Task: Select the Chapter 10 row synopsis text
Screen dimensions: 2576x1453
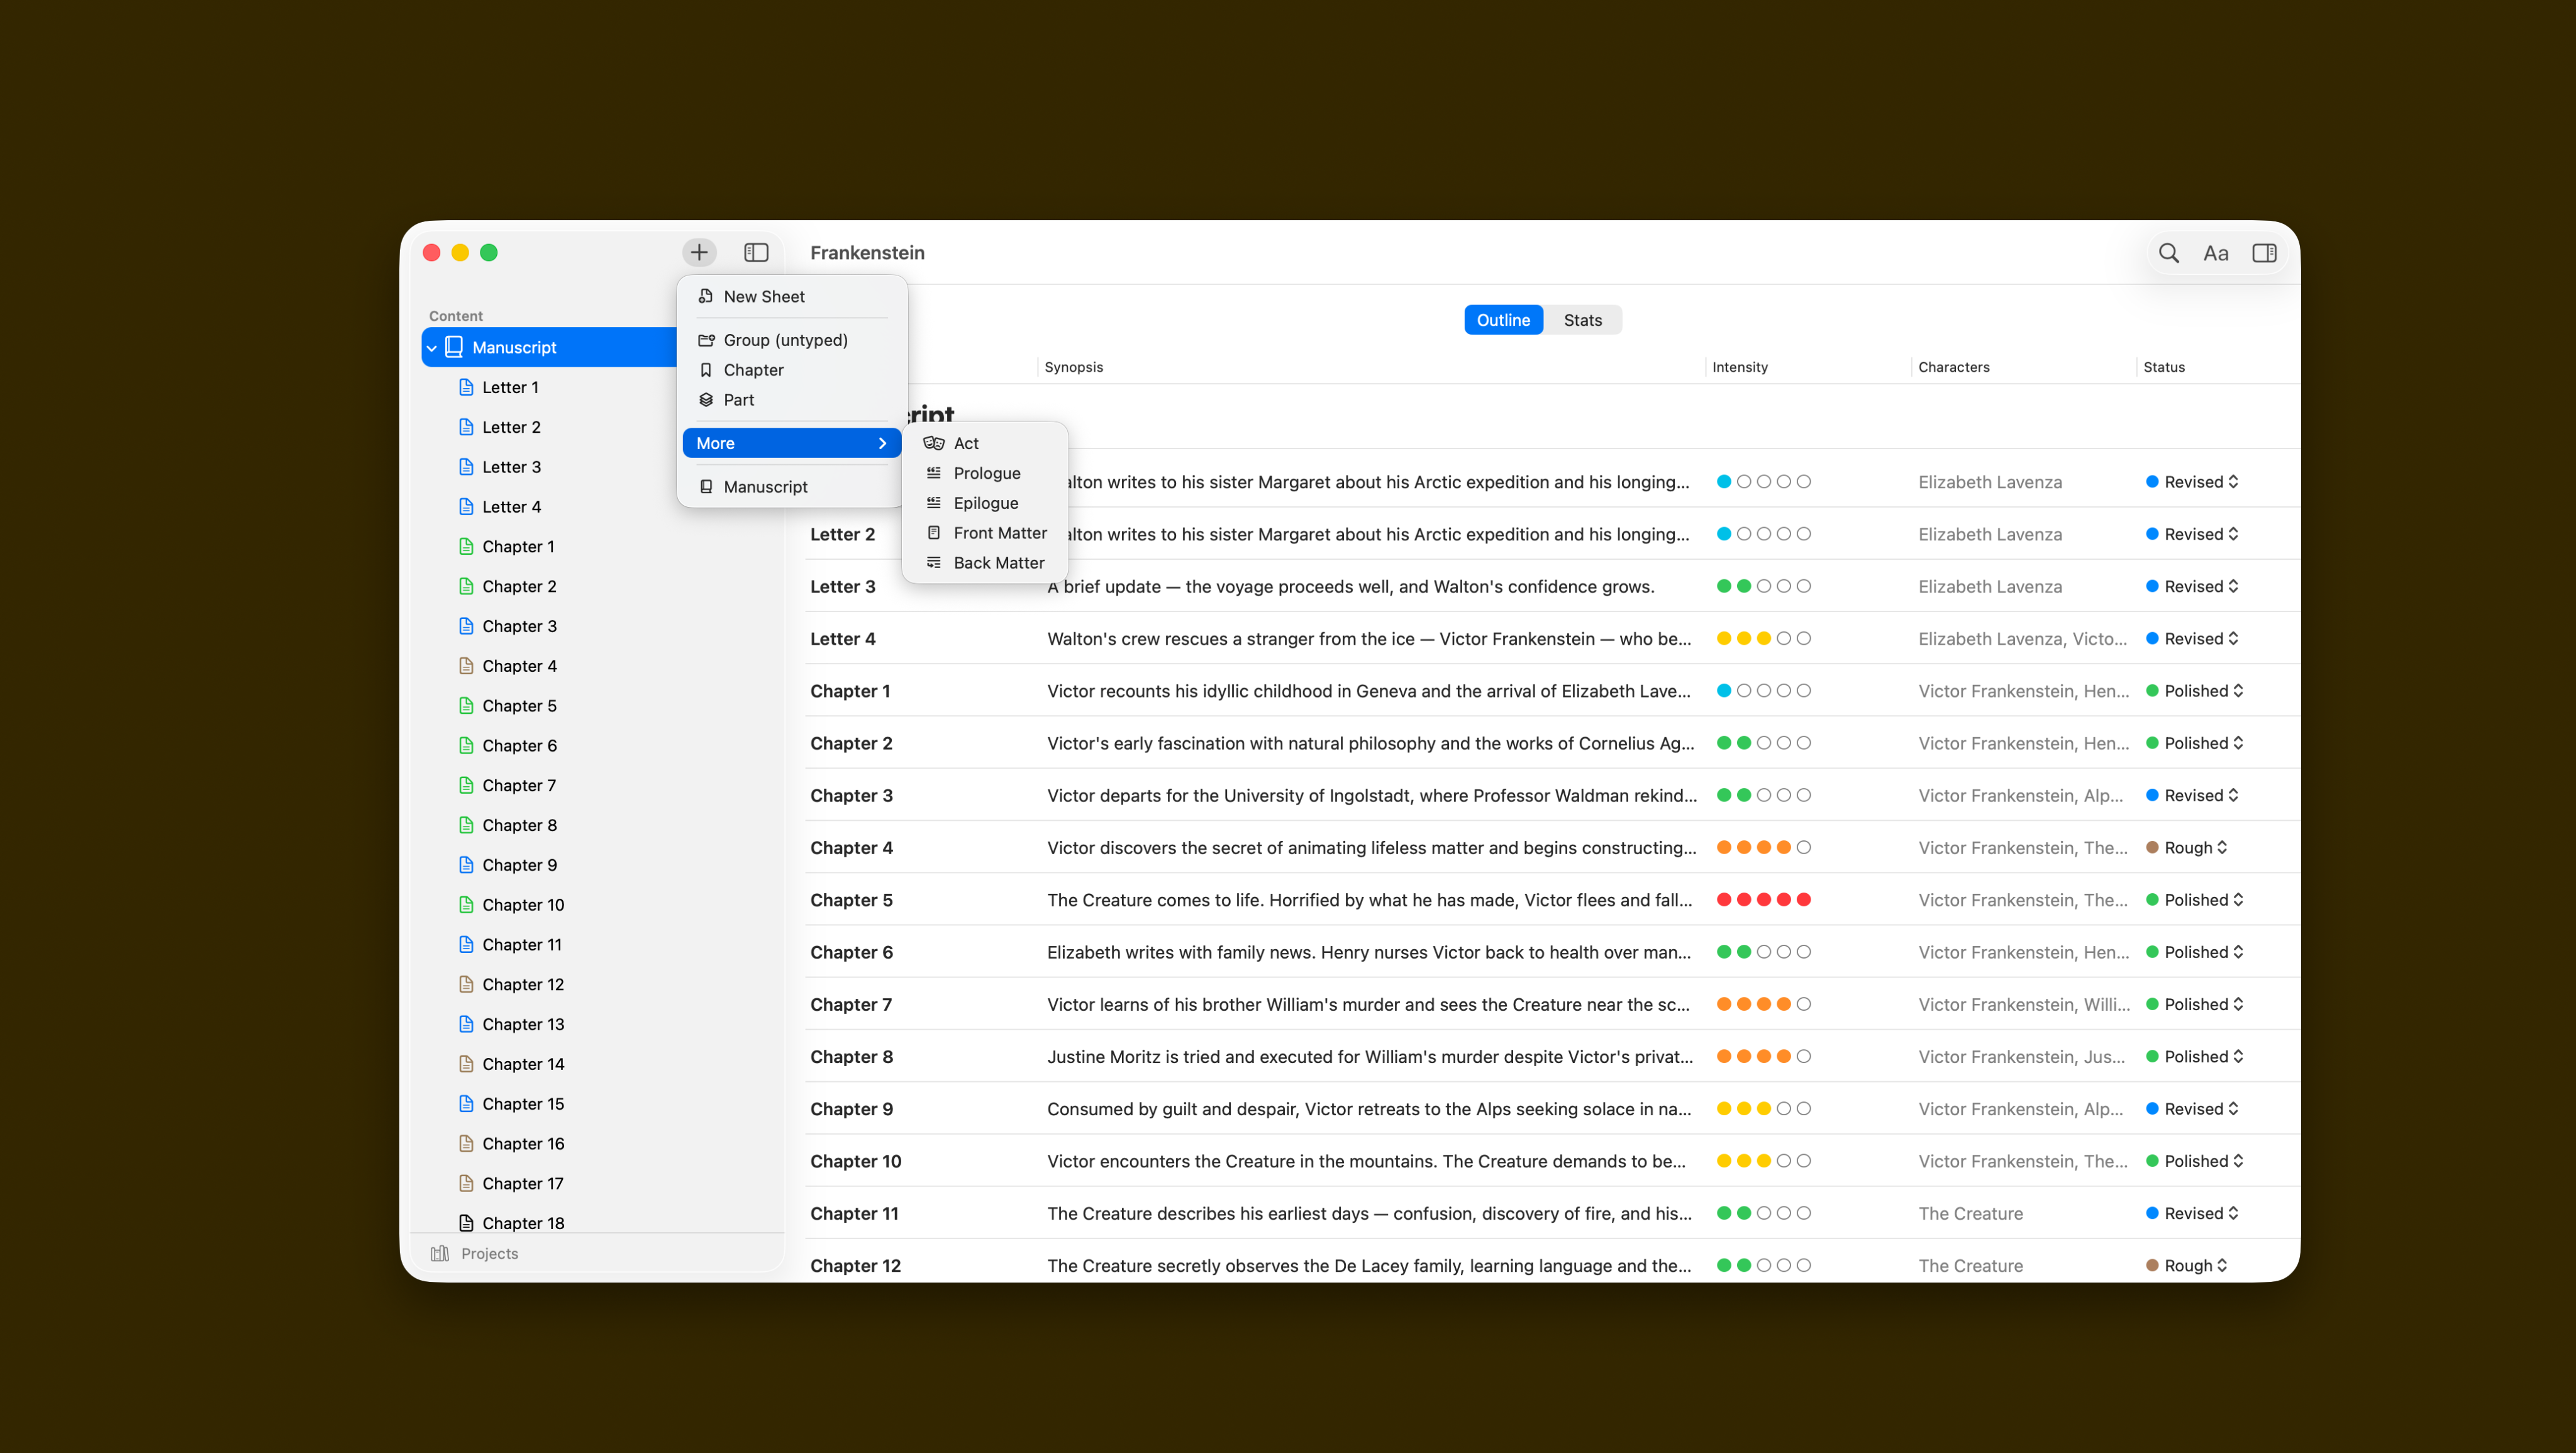Action: point(1366,1161)
